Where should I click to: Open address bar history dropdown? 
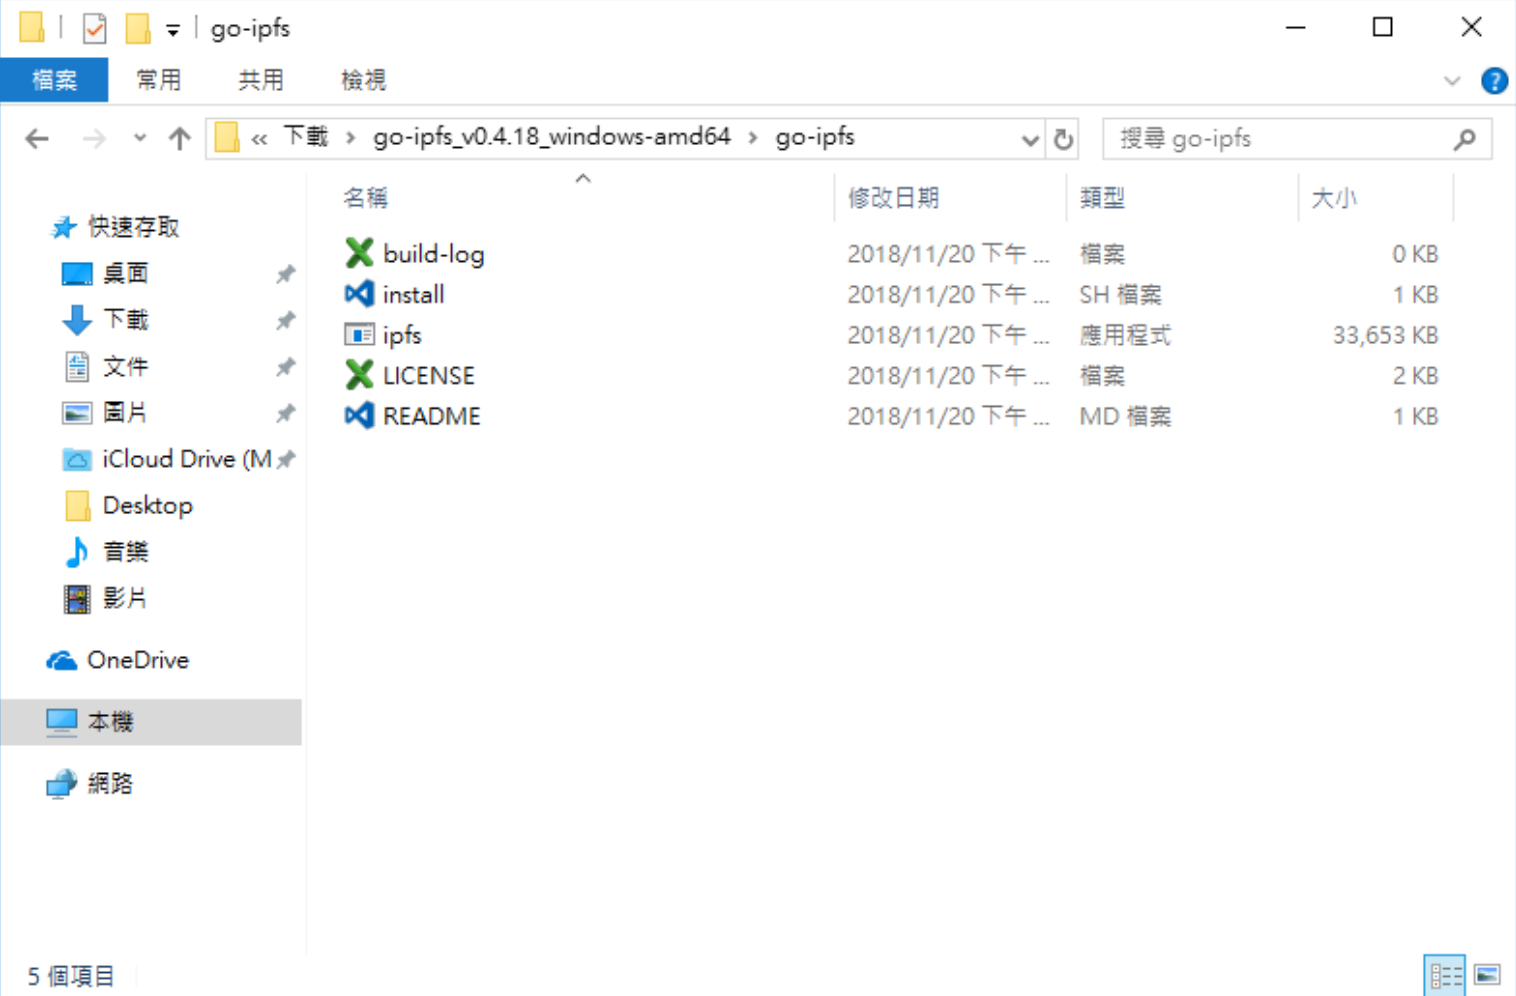1031,140
